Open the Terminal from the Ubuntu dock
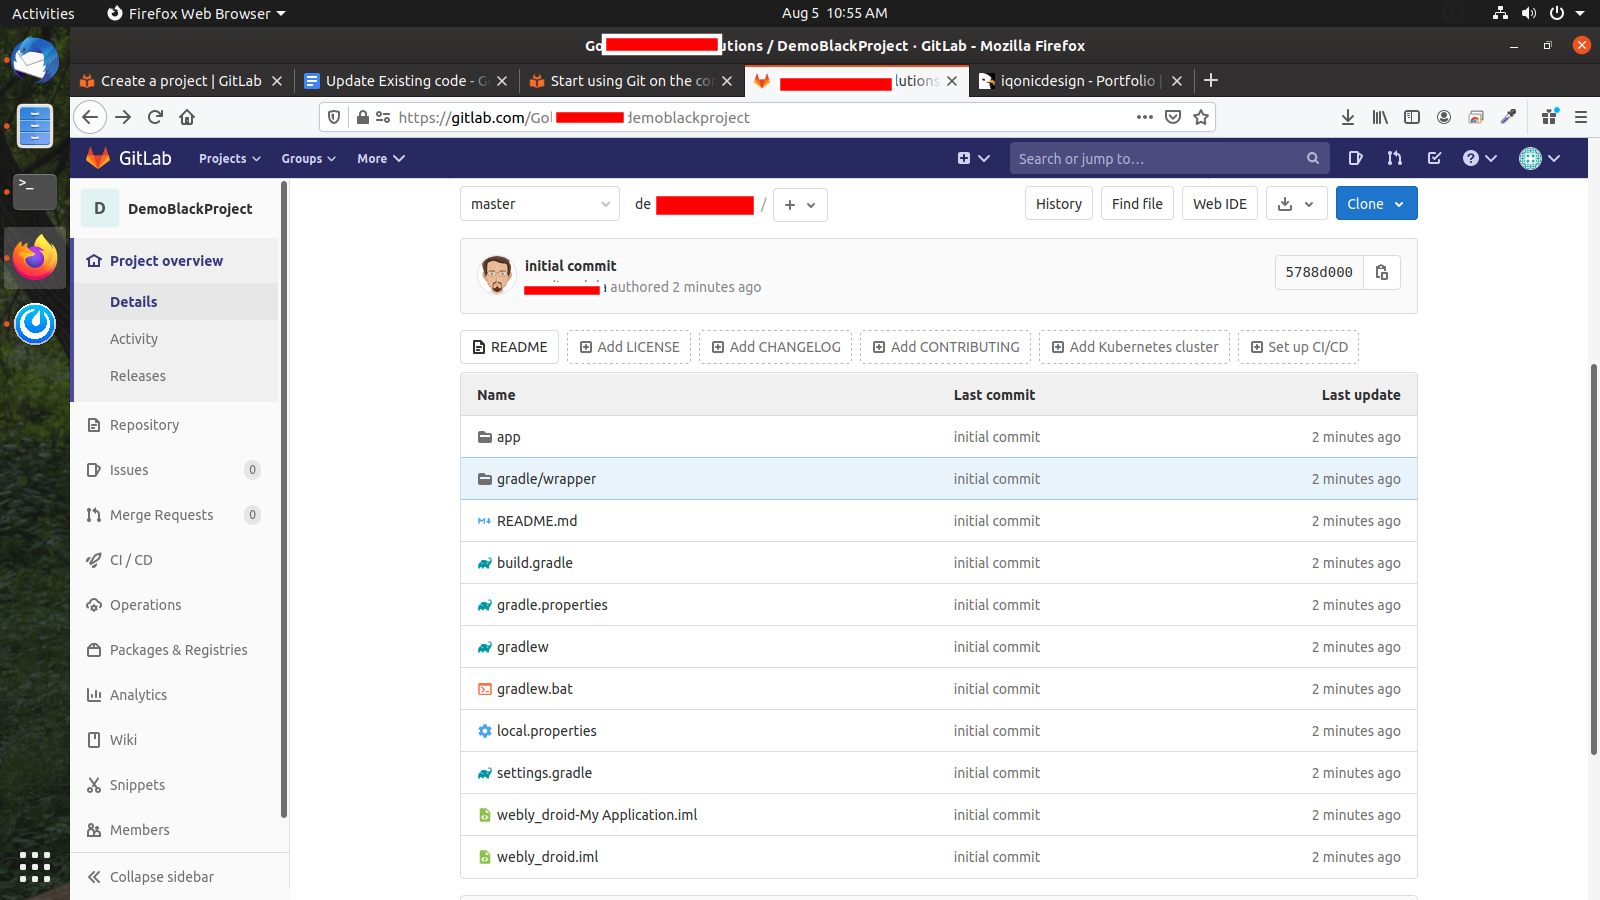Image resolution: width=1600 pixels, height=900 pixels. coord(35,190)
